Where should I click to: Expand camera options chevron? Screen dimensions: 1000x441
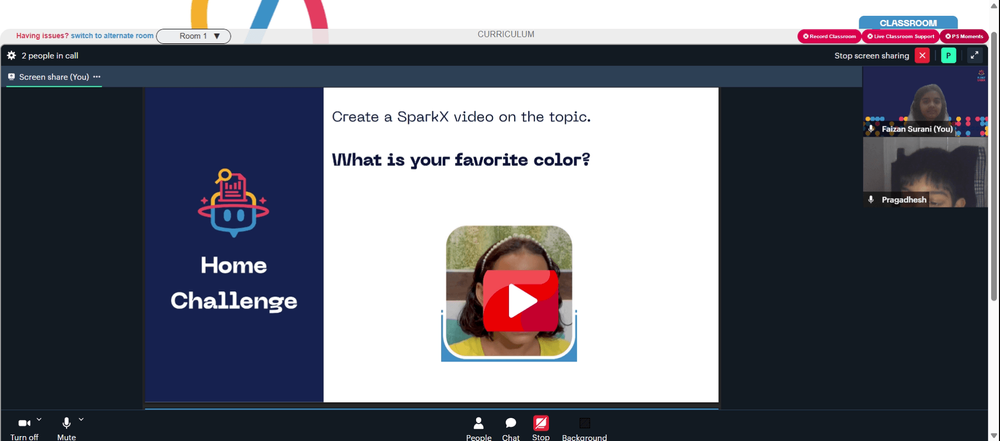click(x=39, y=419)
